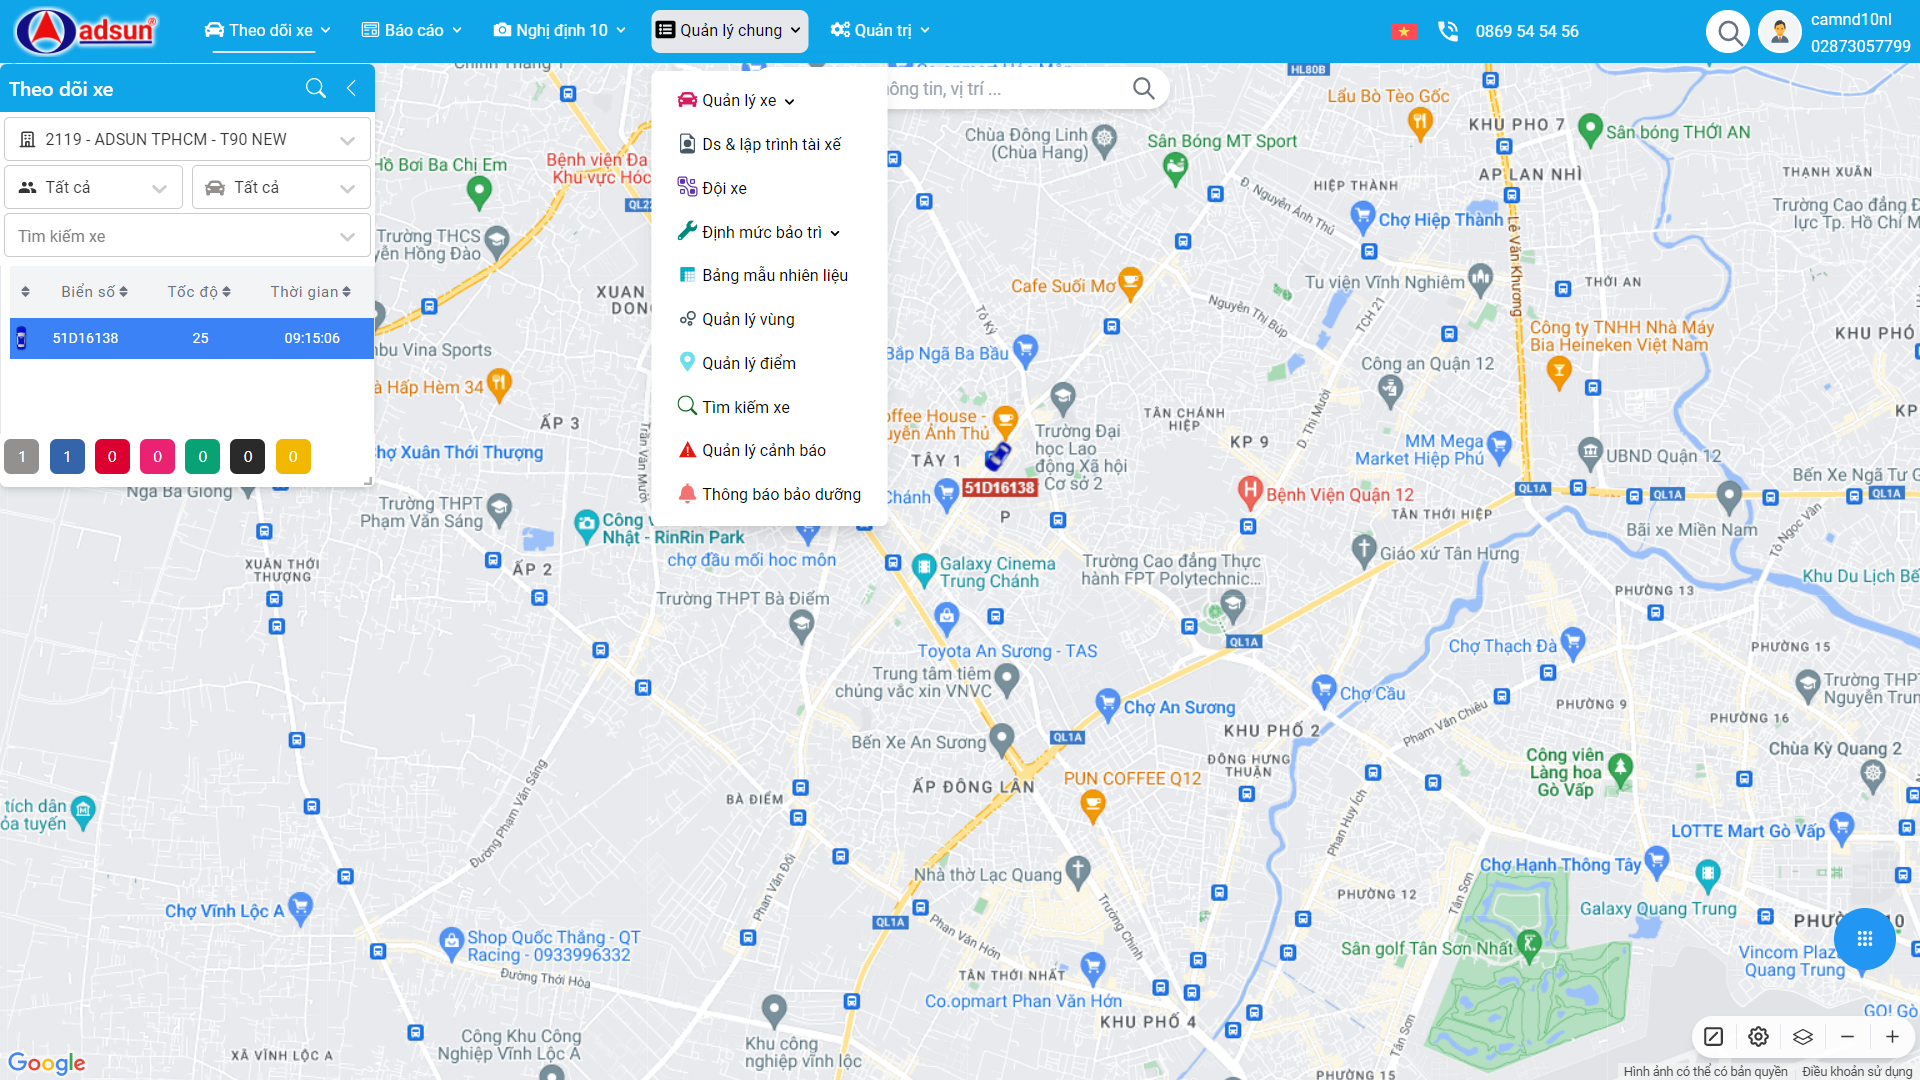This screenshot has width=1920, height=1080.
Task: Select Quản lý cảnh báo menu item
Action: [x=763, y=450]
